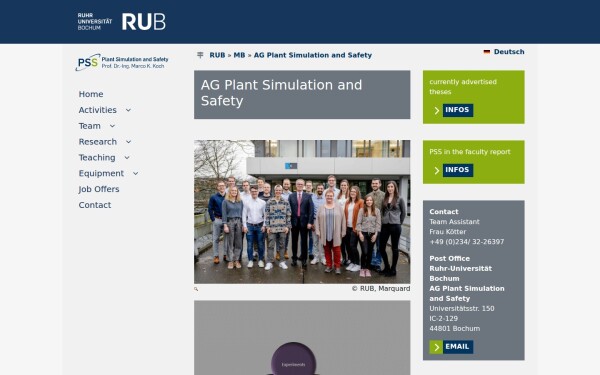Image resolution: width=600 pixels, height=375 pixels.
Task: Open the Research menu item
Action: click(x=98, y=142)
